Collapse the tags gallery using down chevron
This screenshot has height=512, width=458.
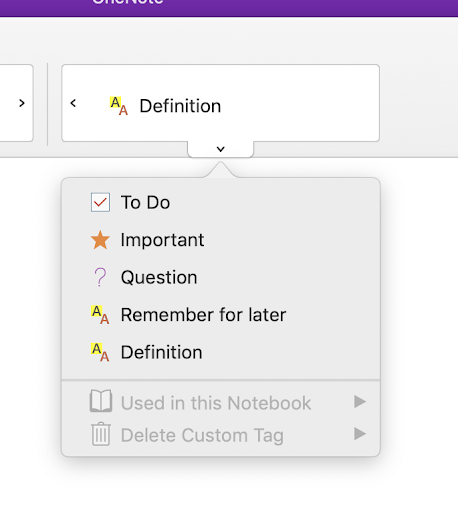221,149
